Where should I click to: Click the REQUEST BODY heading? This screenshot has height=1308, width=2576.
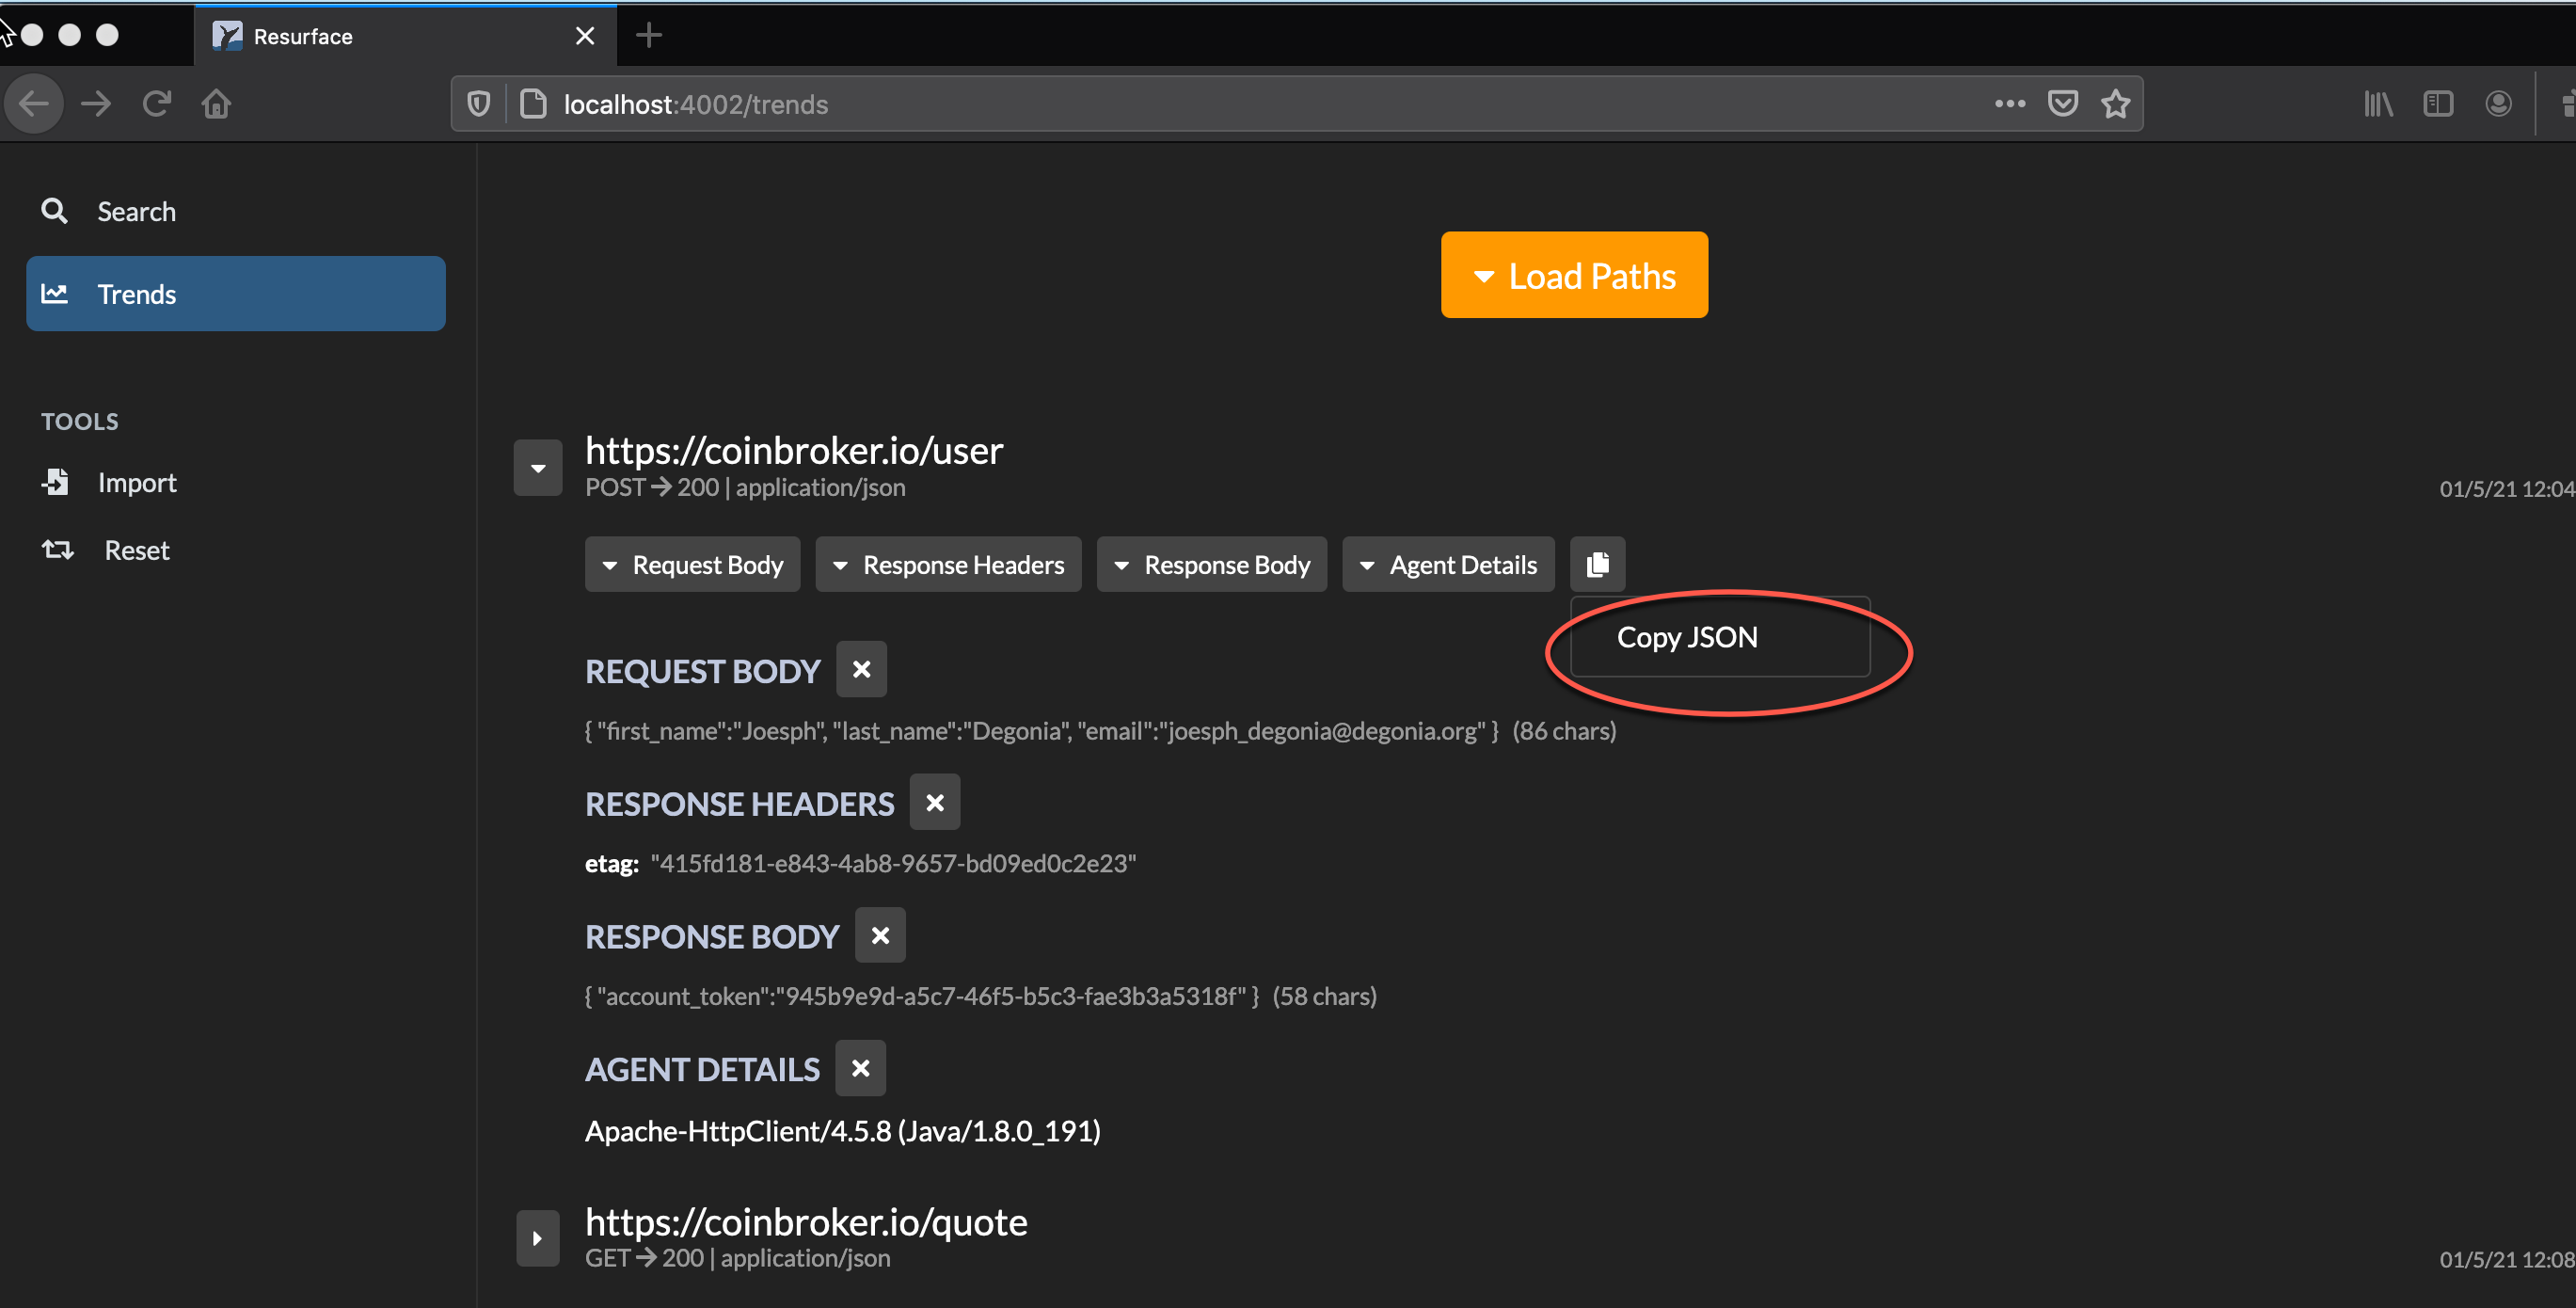pos(703,671)
